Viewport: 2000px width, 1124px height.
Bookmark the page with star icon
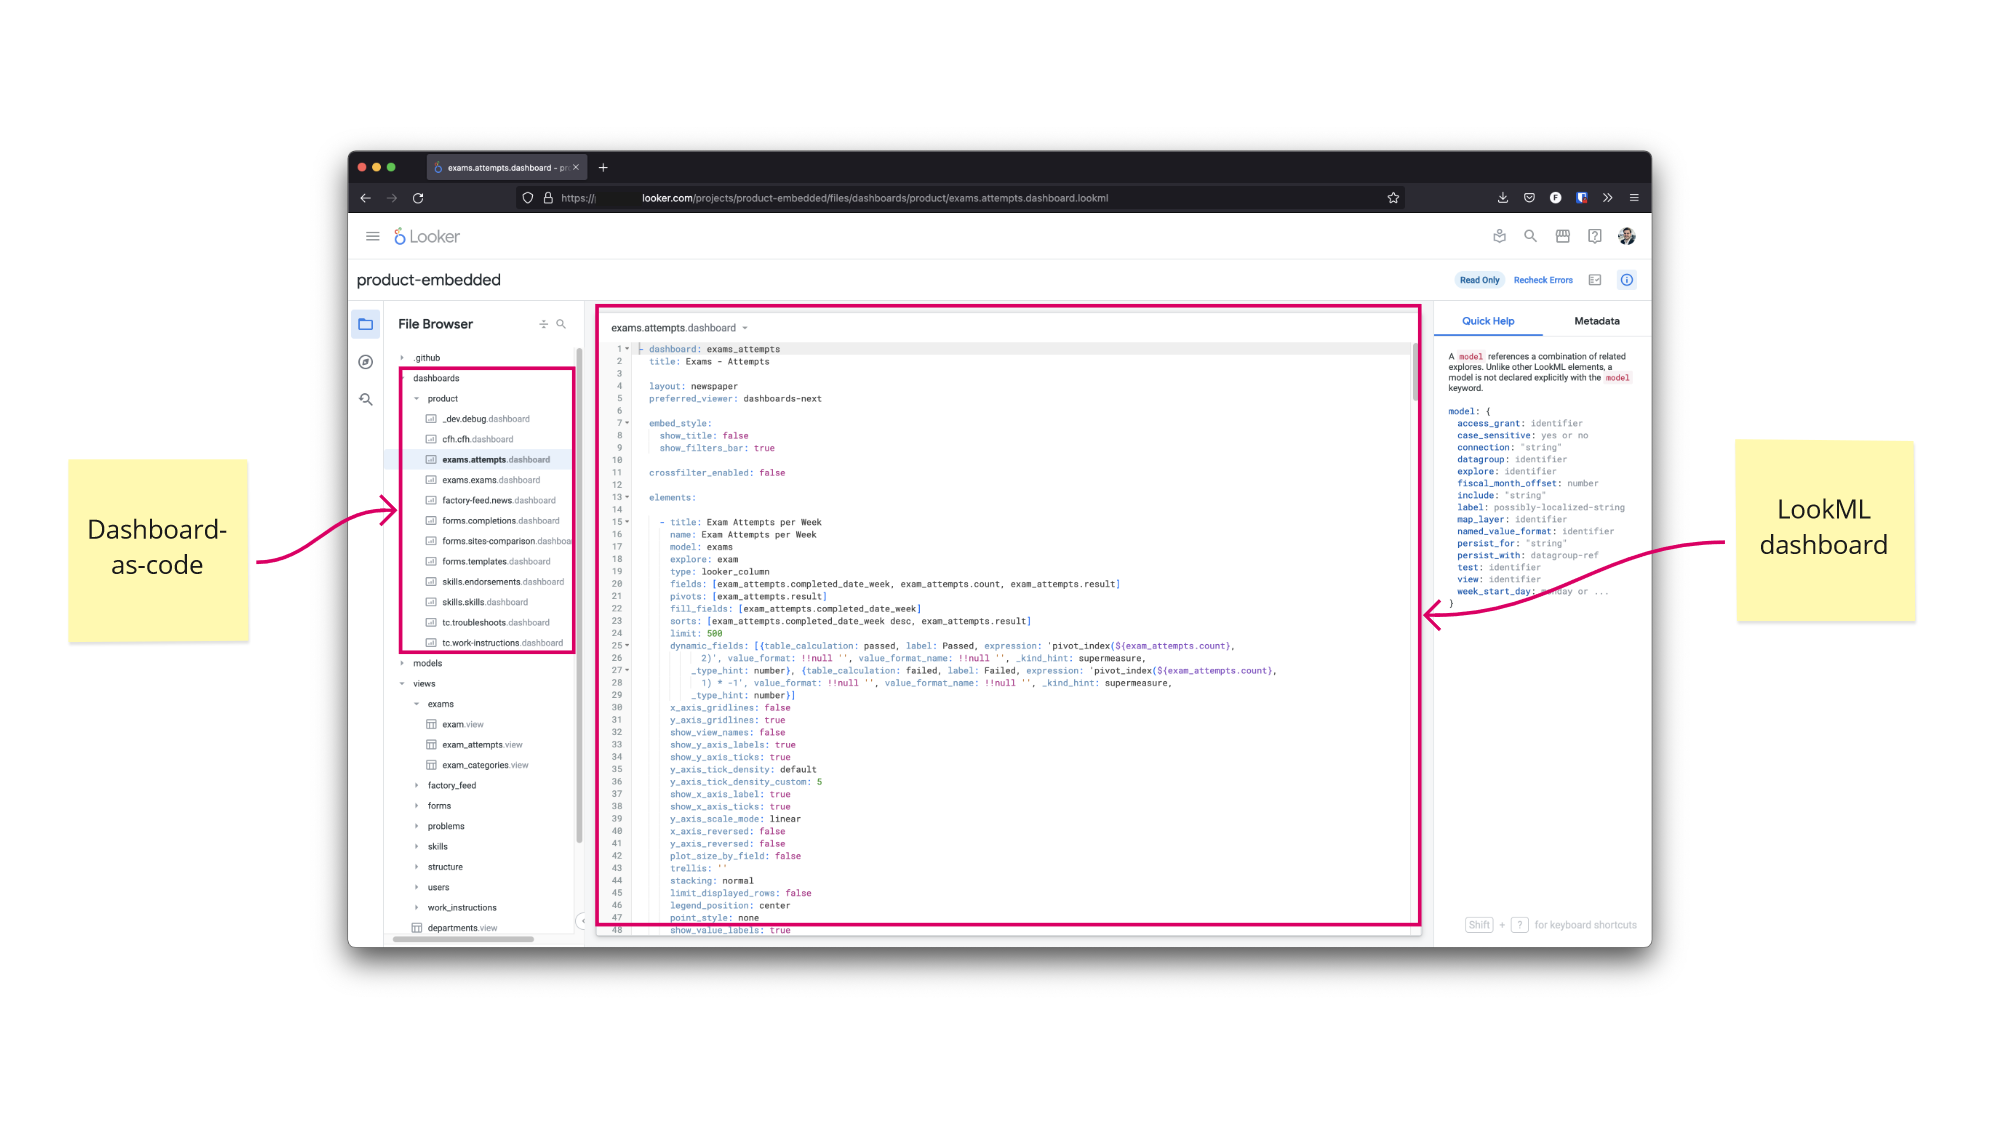[1393, 198]
